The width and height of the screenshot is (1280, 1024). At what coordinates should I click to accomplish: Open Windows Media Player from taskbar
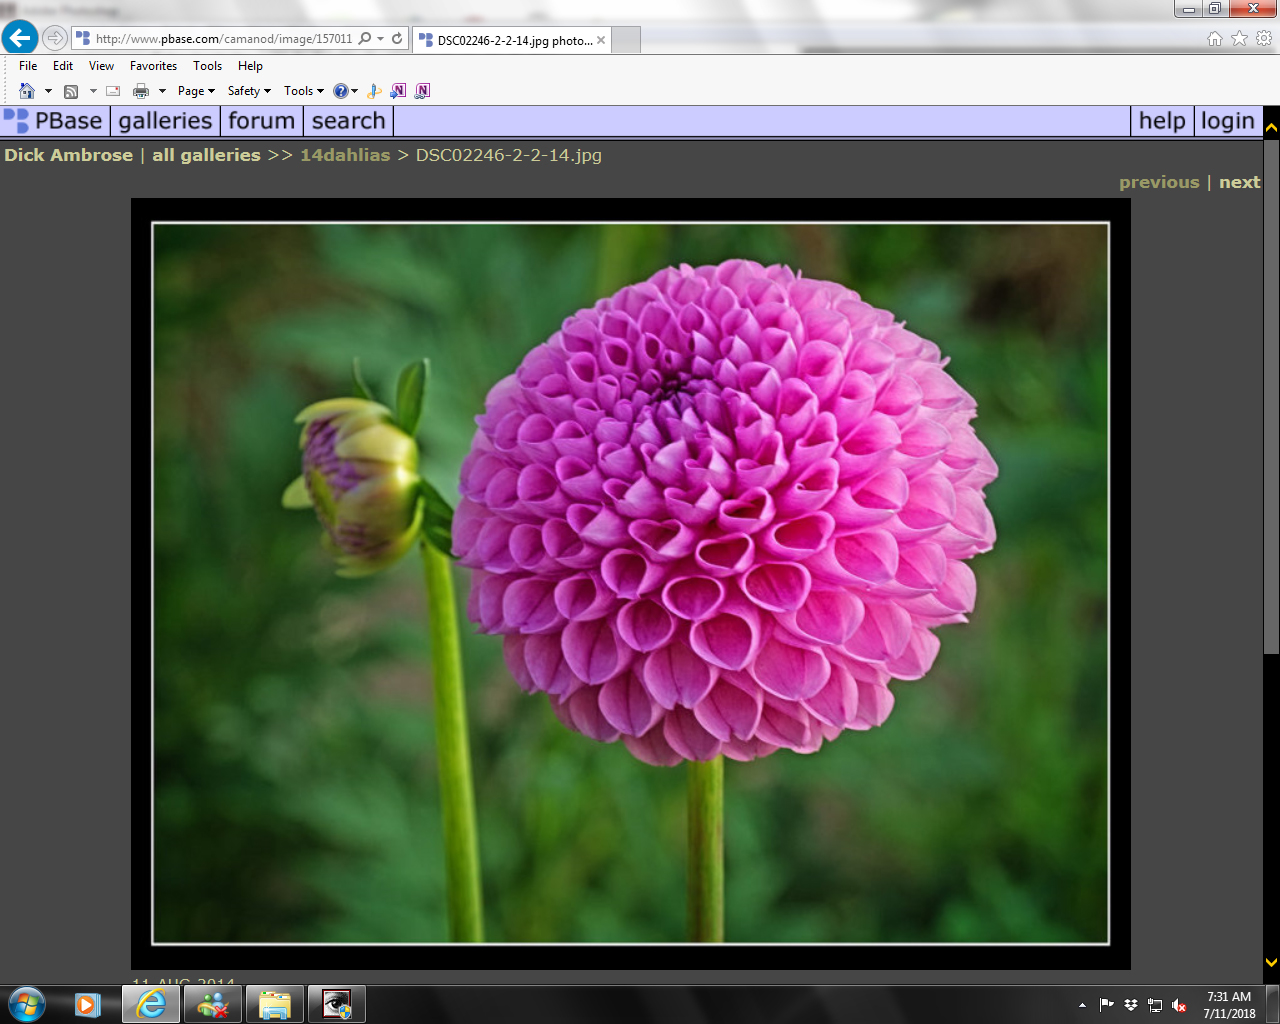pyautogui.click(x=88, y=1004)
